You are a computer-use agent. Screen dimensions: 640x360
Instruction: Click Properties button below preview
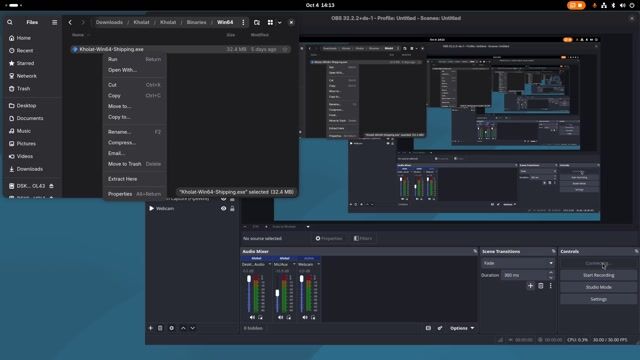pos(329,238)
